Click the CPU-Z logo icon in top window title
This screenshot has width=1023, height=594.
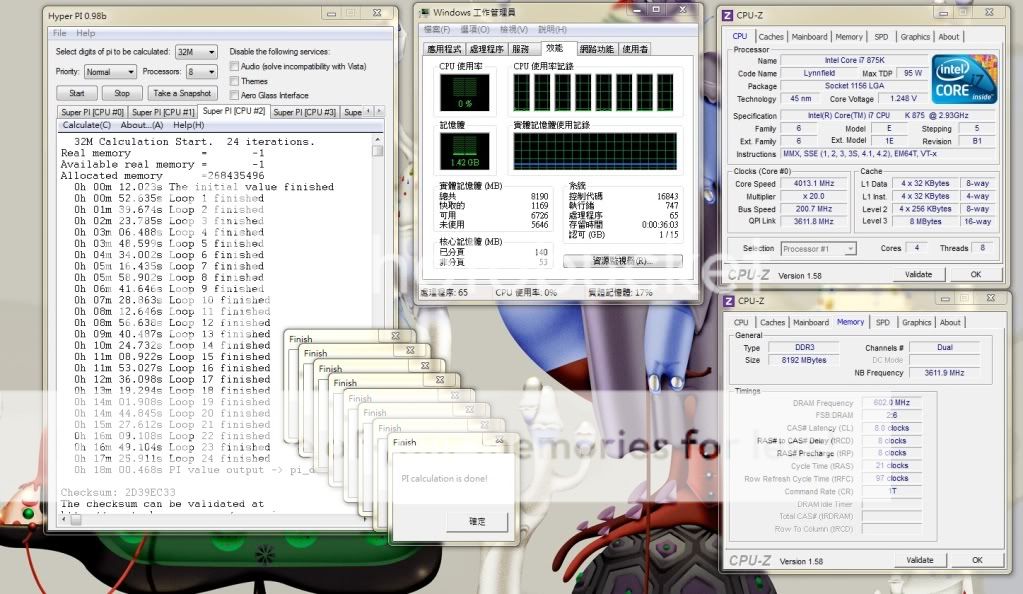(x=727, y=15)
